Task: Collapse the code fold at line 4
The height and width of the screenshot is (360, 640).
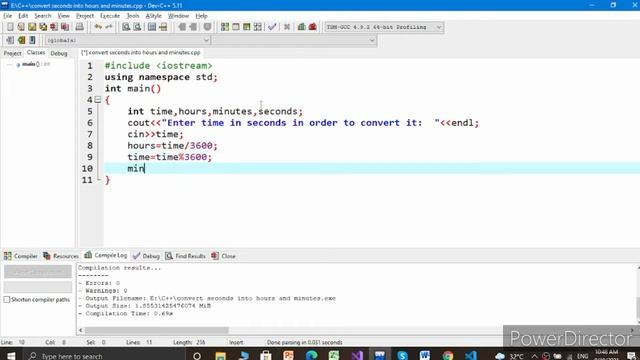Action: point(98,100)
